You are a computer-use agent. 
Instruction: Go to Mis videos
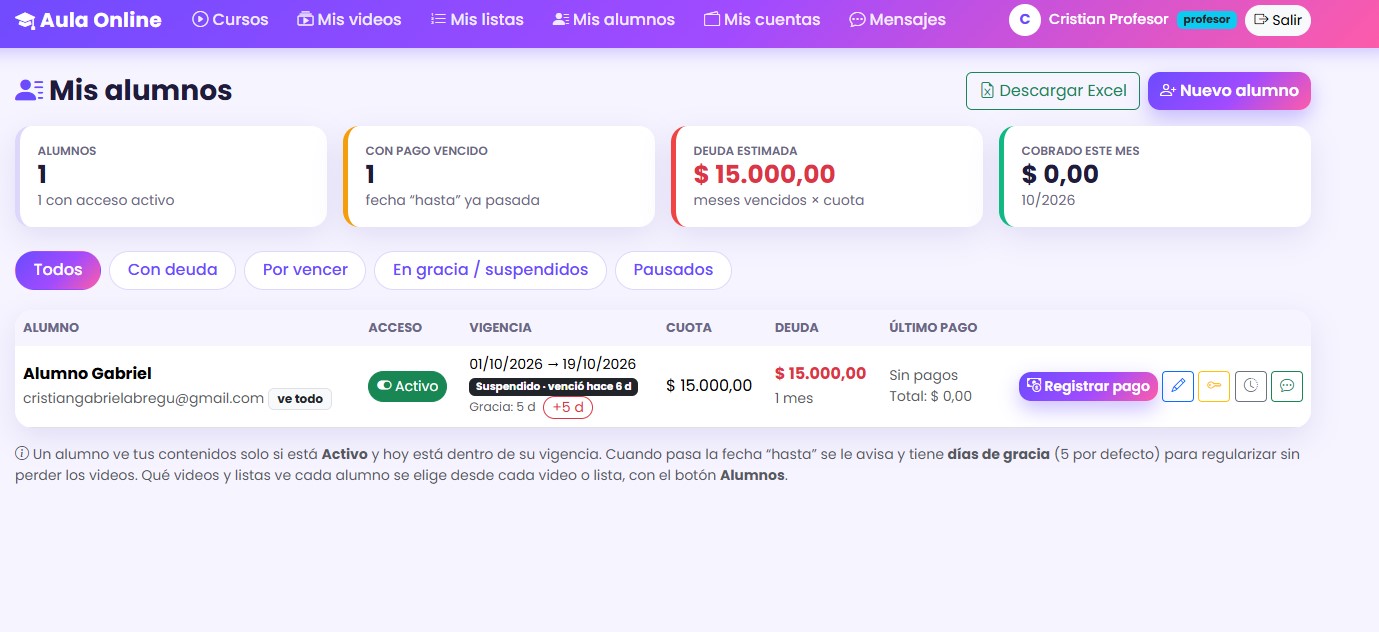[x=349, y=20]
